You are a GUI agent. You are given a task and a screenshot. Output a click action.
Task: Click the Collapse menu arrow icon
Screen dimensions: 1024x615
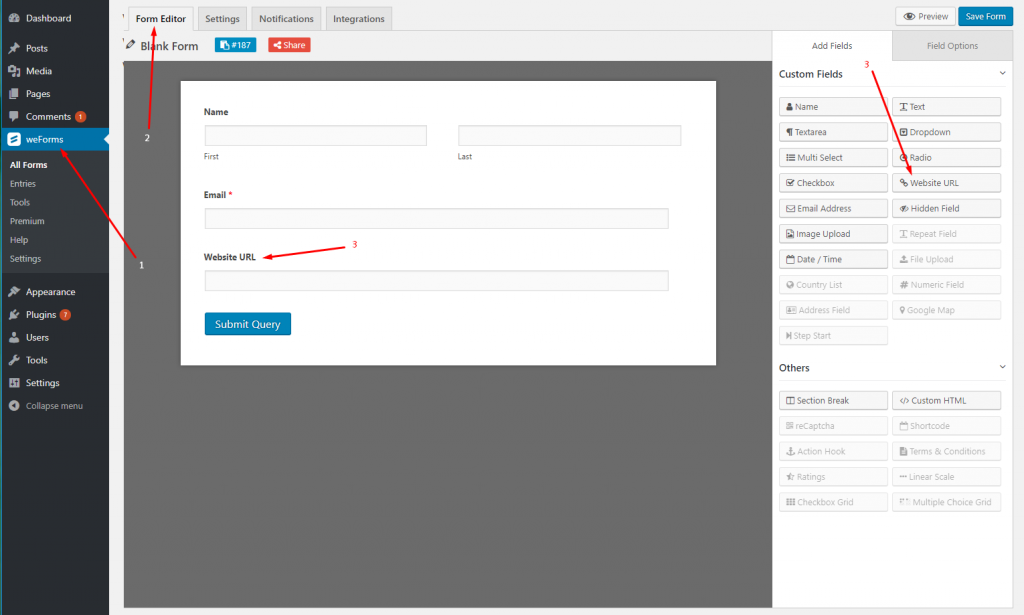click(14, 406)
